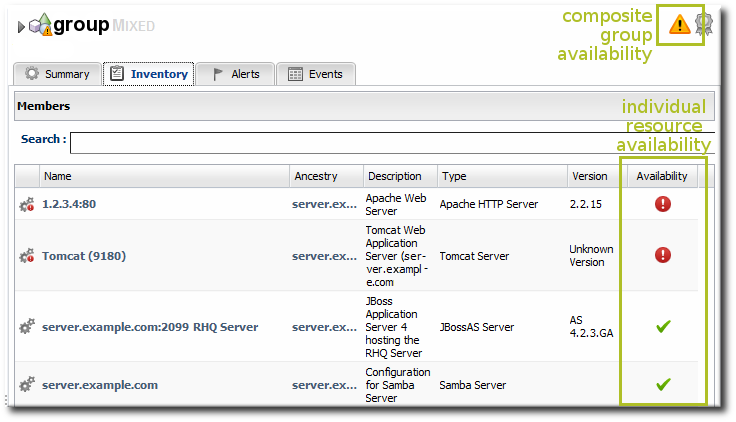Screen dimensions: 736x422
Task: Click green checkmark for RHQ Server row
Action: tap(662, 326)
